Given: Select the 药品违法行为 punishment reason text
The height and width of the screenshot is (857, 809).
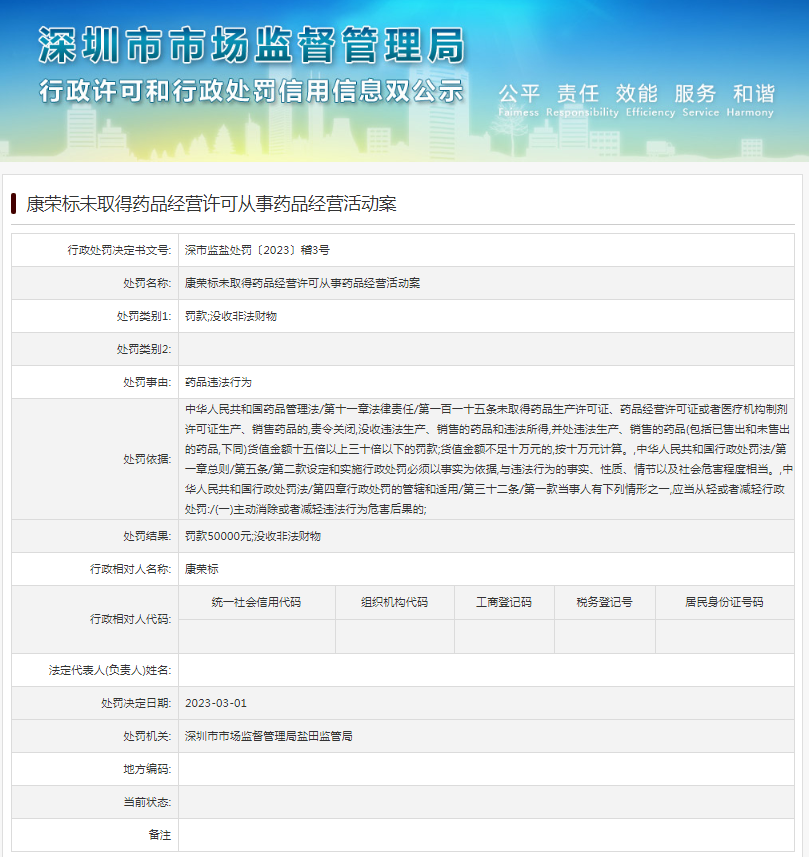Looking at the screenshot, I should [x=218, y=382].
